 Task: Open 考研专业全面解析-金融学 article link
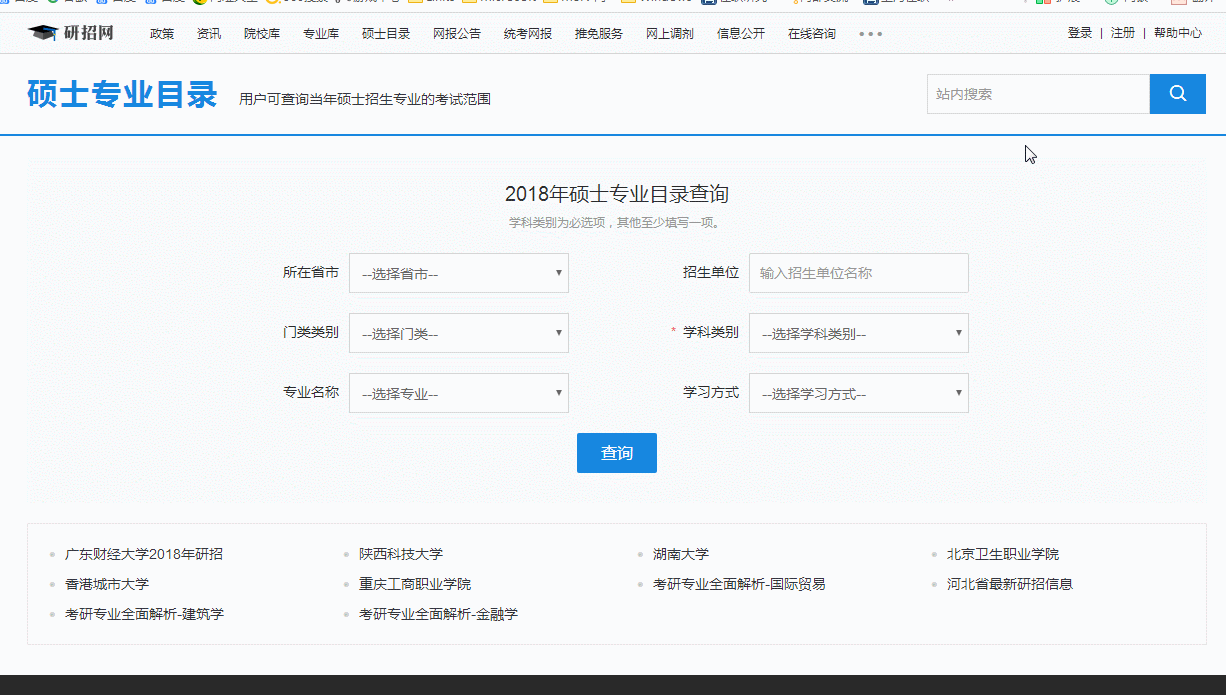coord(438,614)
